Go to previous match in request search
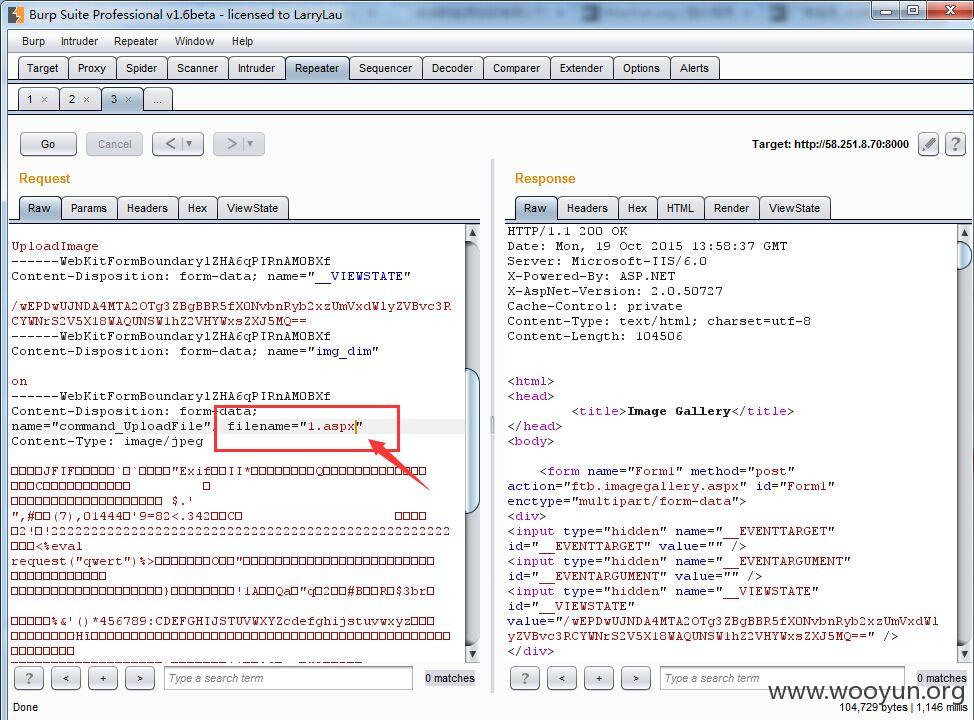 pyautogui.click(x=66, y=678)
